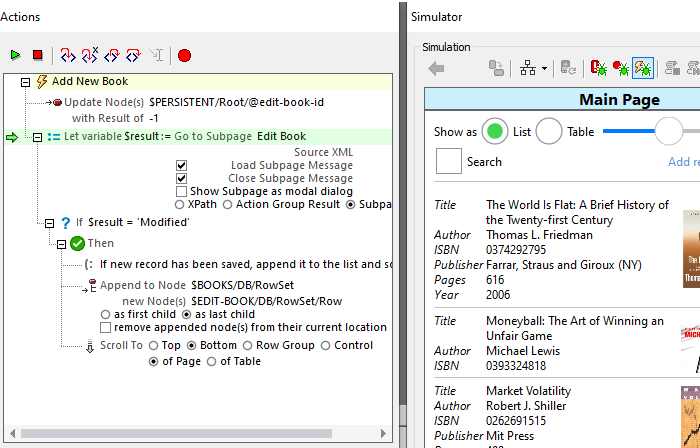700x448 pixels.
Task: Collapse the Then branch node
Action: pyautogui.click(x=61, y=243)
